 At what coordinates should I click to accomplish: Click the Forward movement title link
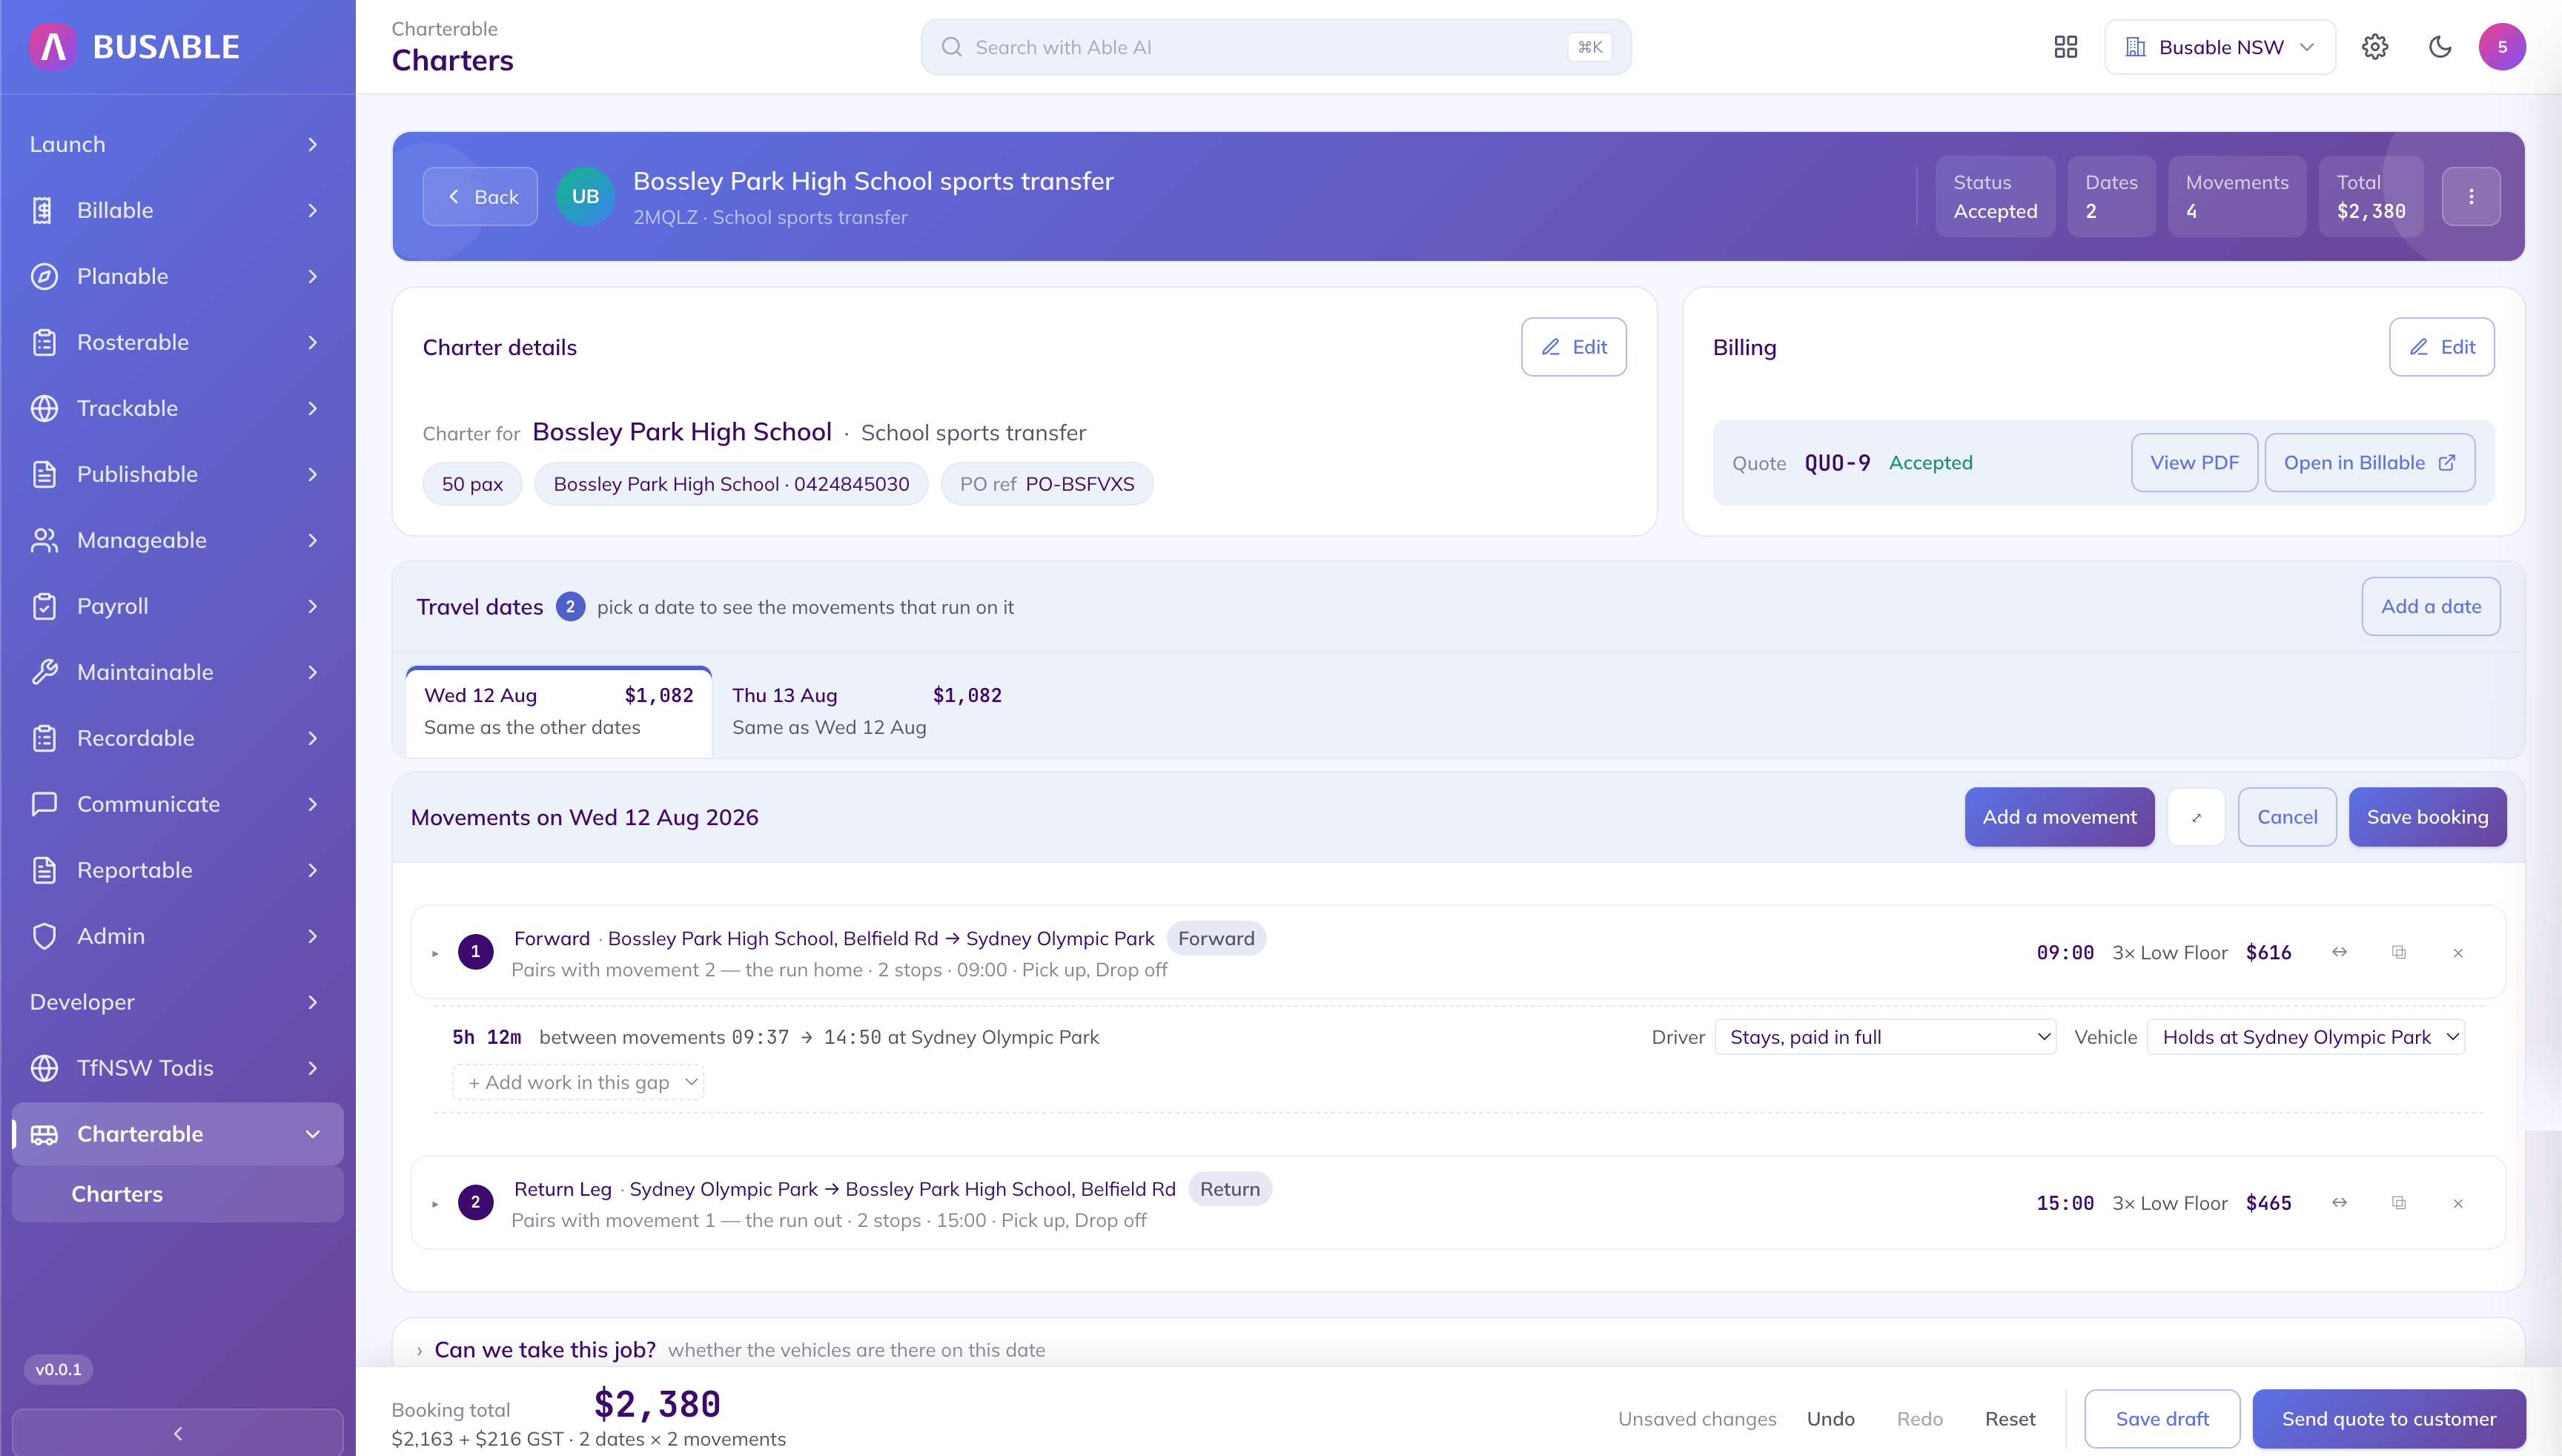click(x=551, y=938)
